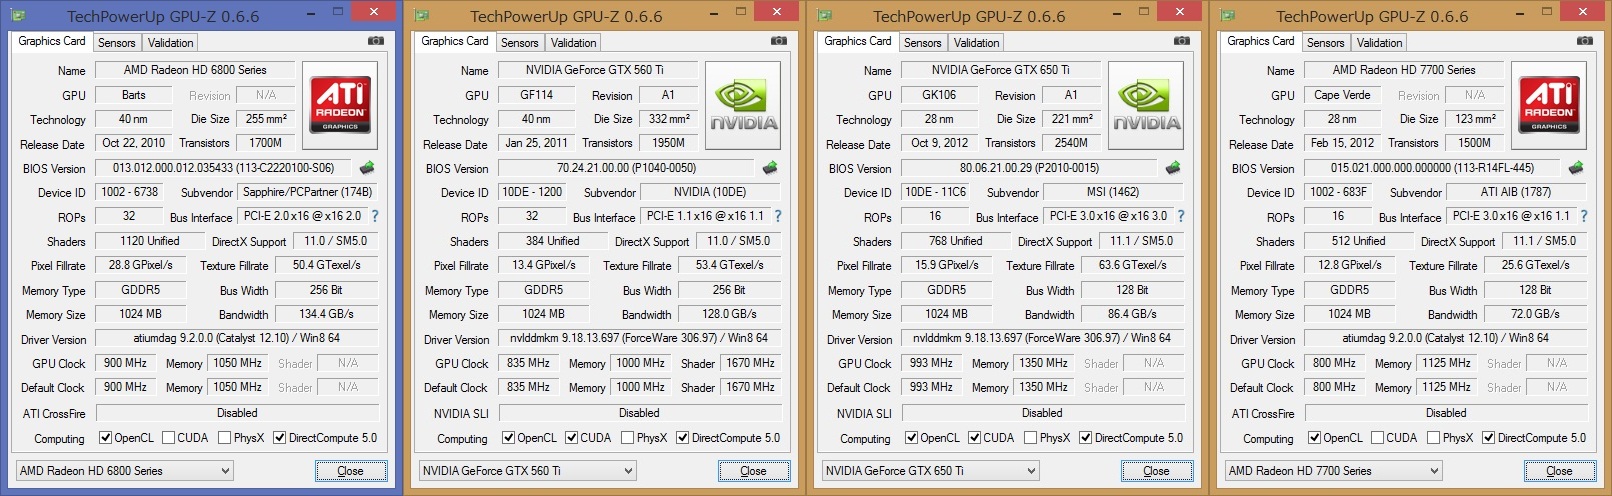
Task: Click Close button in GTX 560 Ti window
Action: (x=753, y=470)
